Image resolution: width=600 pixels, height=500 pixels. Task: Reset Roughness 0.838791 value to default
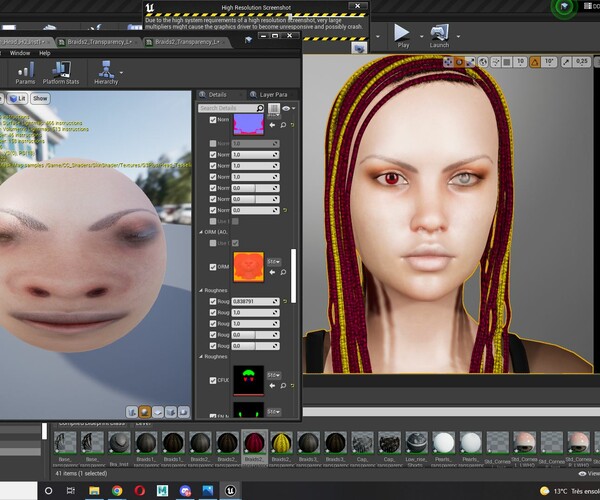point(285,301)
